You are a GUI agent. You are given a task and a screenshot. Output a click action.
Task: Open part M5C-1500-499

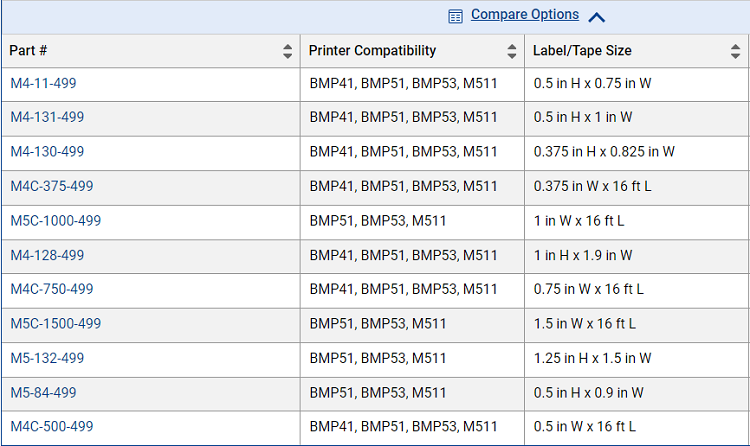tap(56, 323)
